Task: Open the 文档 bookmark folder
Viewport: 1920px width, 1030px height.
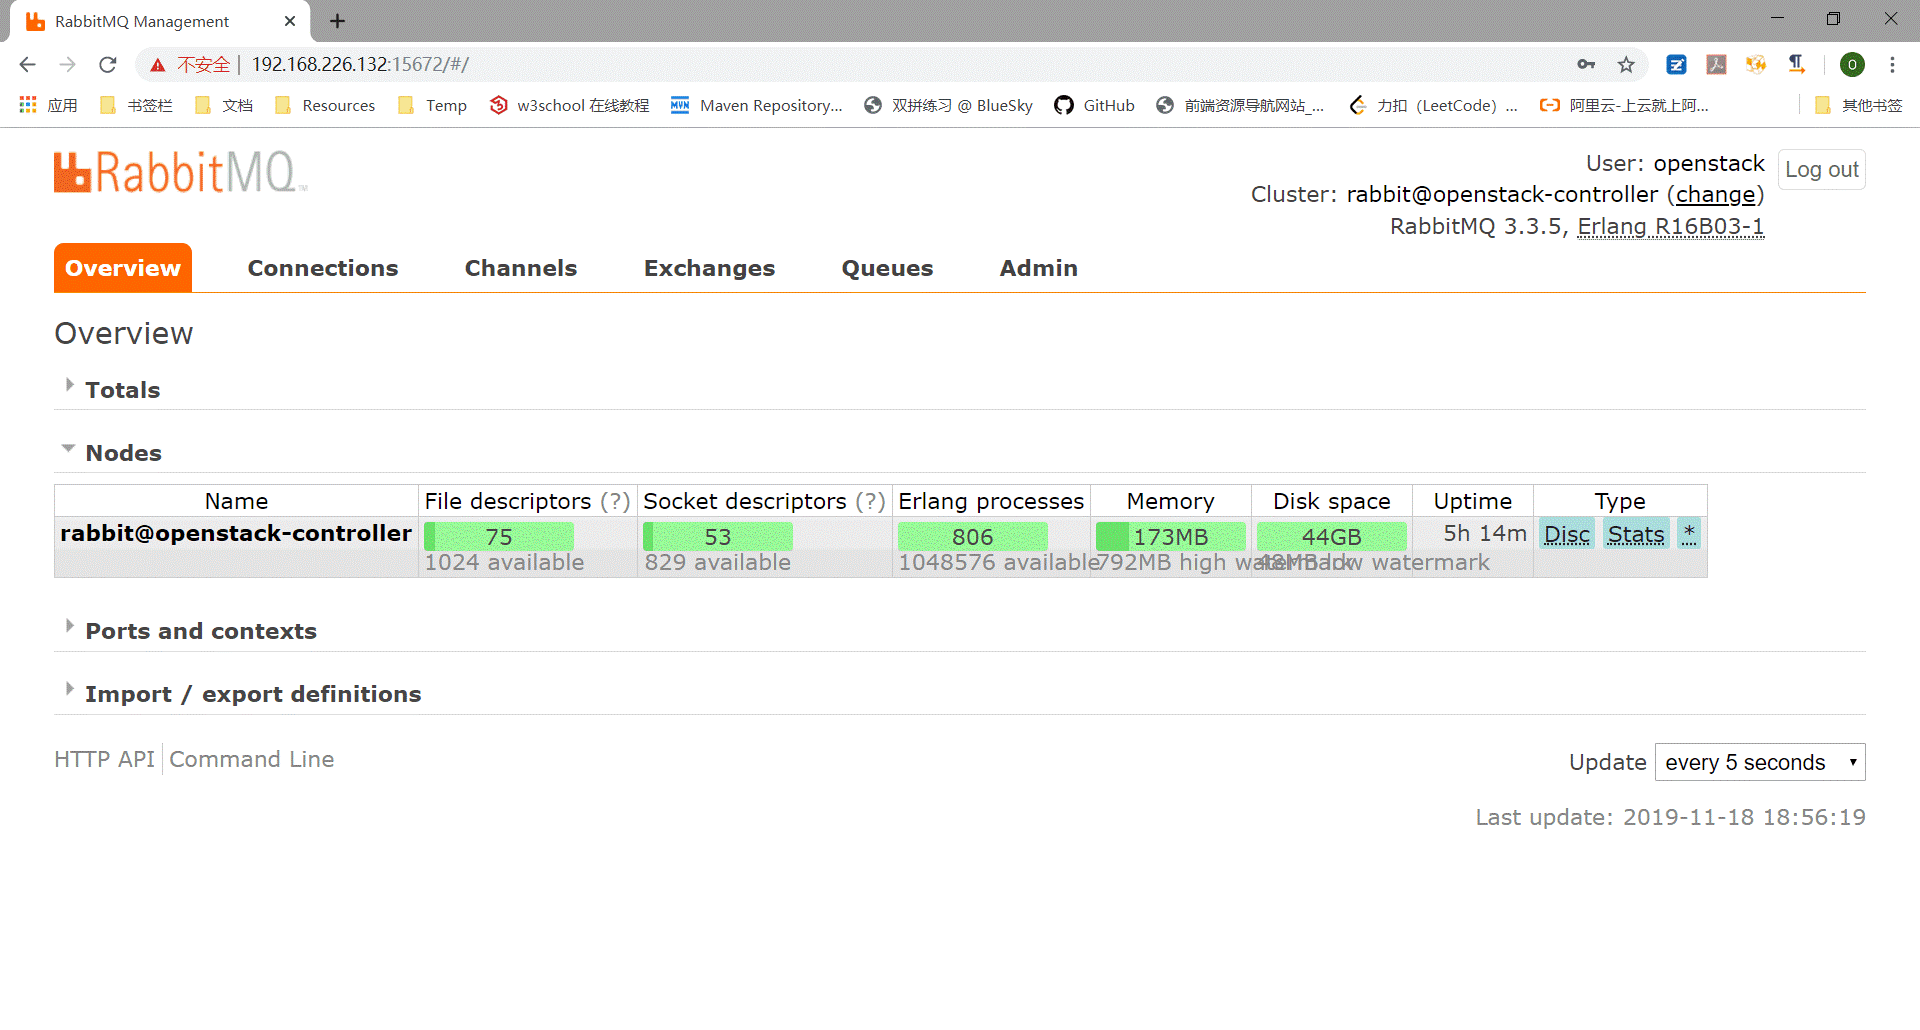Action: click(224, 105)
